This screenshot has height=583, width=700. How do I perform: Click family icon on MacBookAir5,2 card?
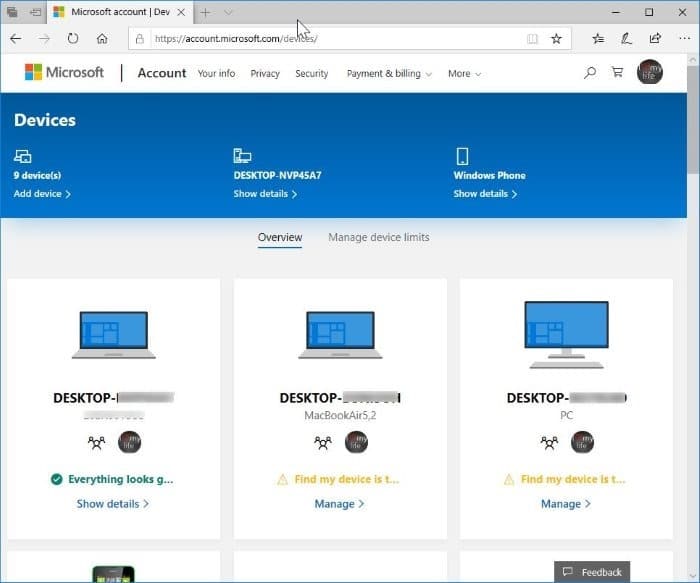[323, 442]
